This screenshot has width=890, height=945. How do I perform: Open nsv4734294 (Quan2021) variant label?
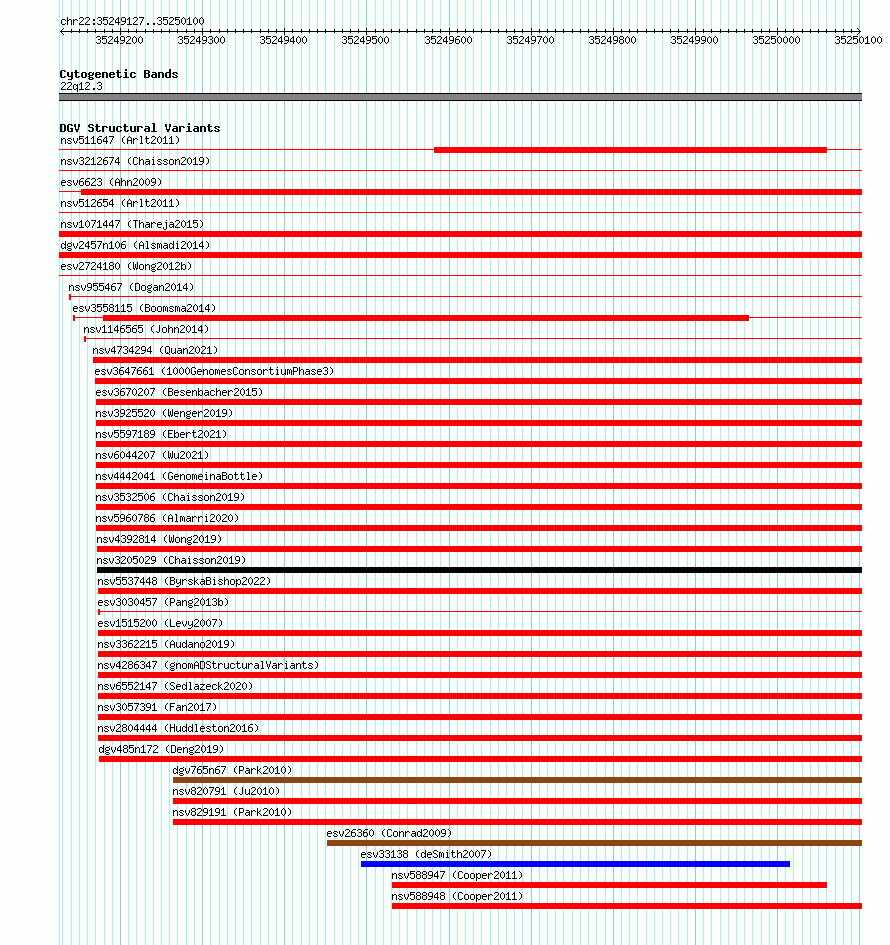click(155, 351)
